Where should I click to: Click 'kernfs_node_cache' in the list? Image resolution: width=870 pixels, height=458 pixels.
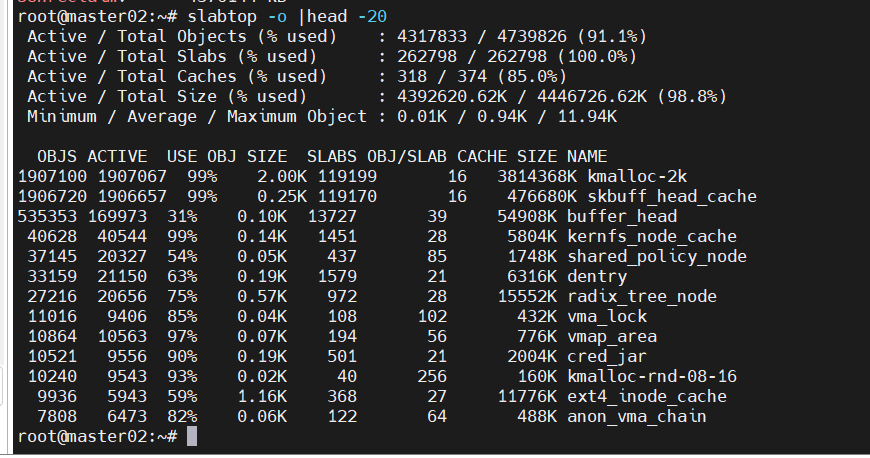pos(652,236)
